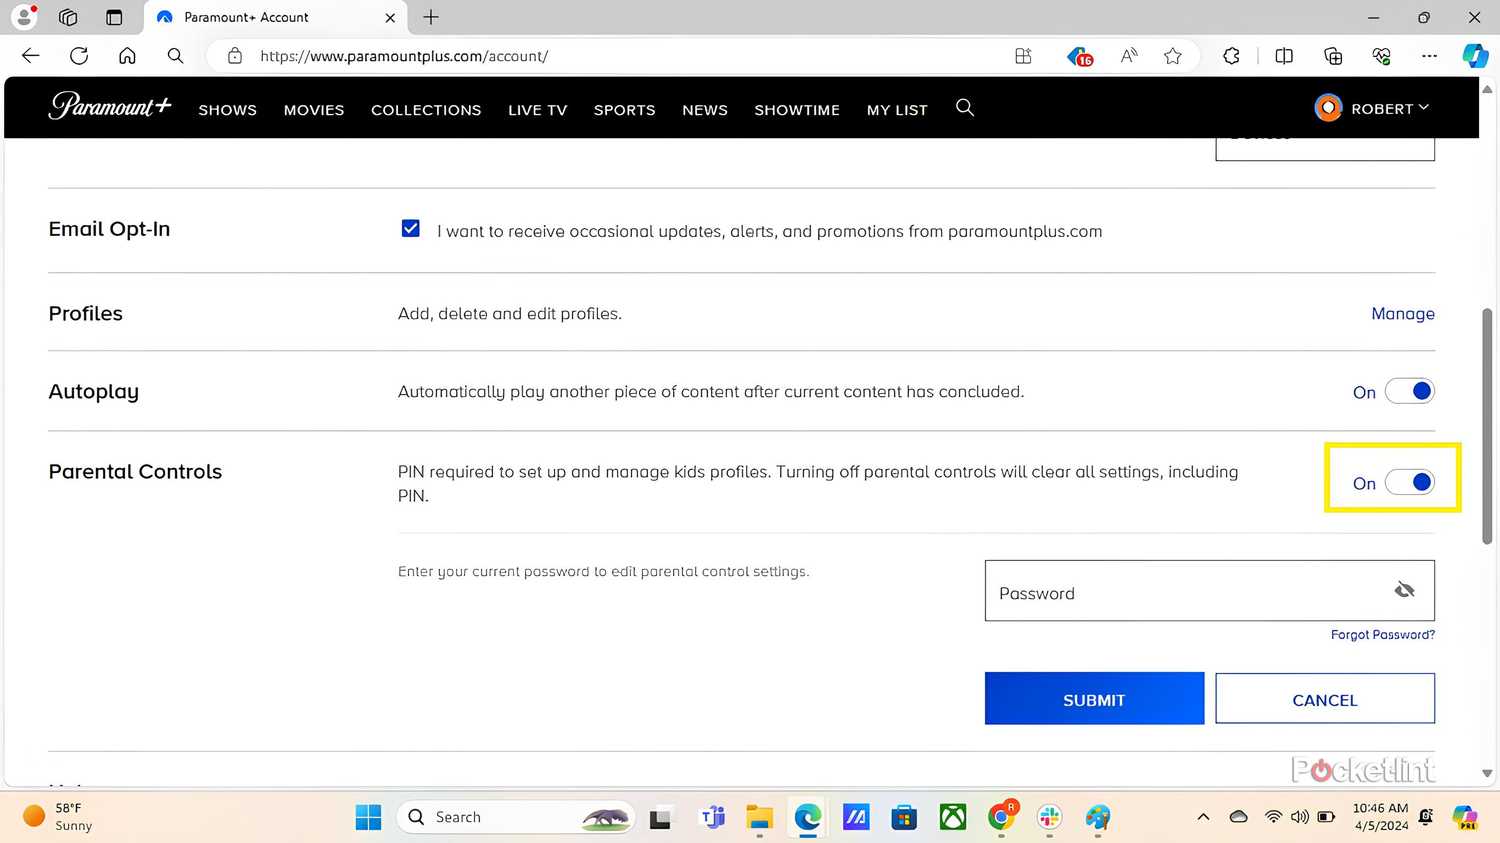Viewport: 1500px width, 843px height.
Task: Open browser extensions puzzle icon
Action: tap(1232, 56)
